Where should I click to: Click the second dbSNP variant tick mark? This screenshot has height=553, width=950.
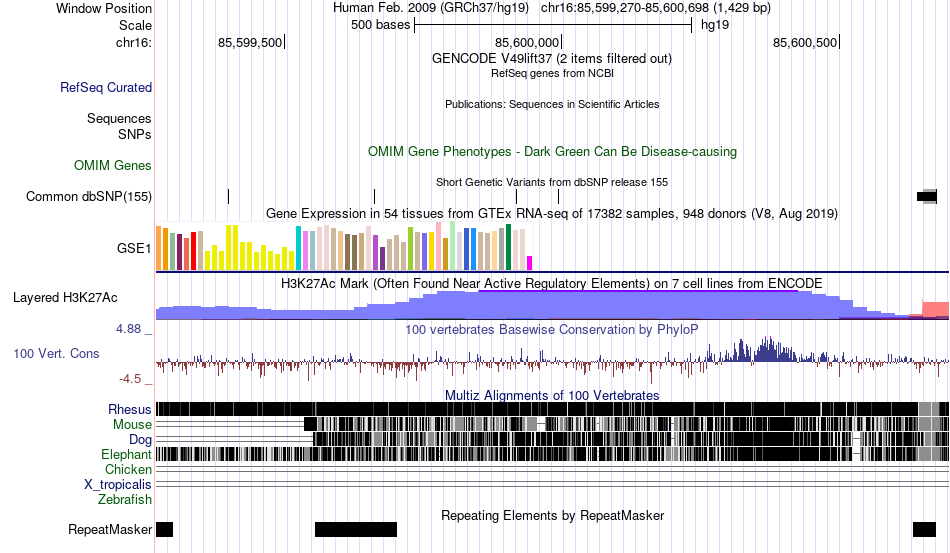(374, 196)
